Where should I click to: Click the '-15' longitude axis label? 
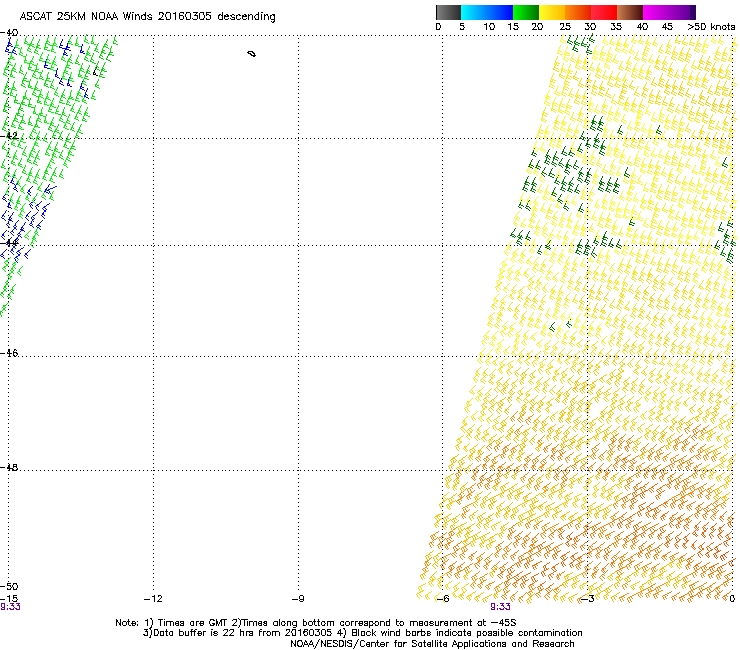pyautogui.click(x=9, y=599)
